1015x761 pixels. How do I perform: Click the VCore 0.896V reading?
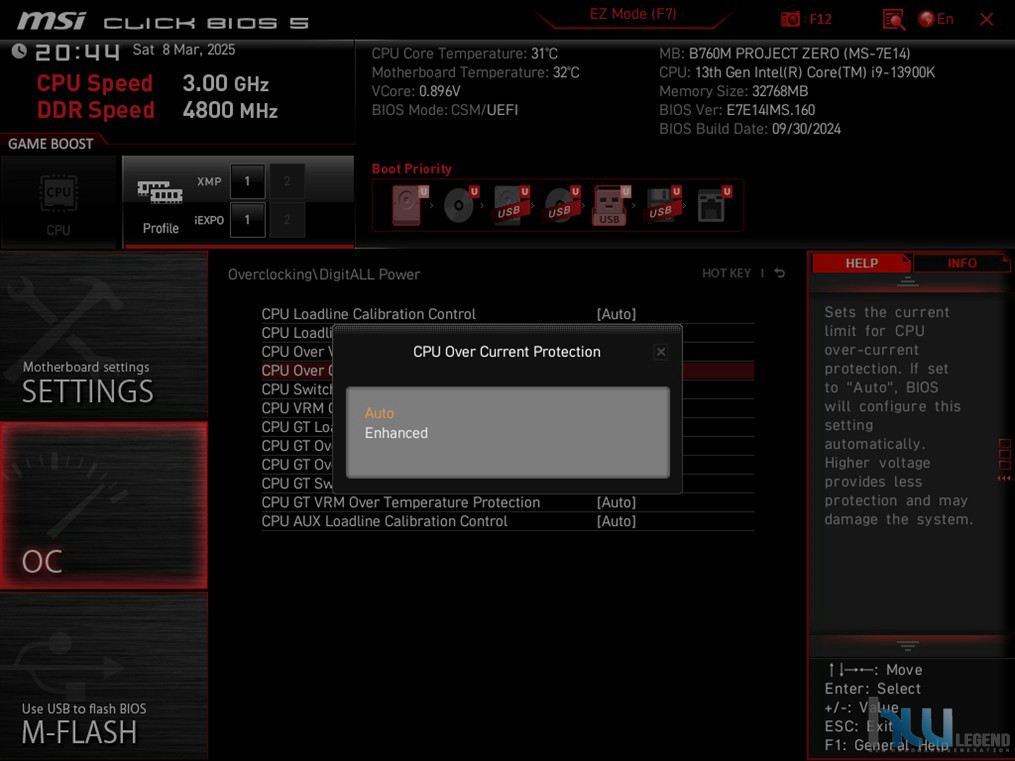pos(416,91)
